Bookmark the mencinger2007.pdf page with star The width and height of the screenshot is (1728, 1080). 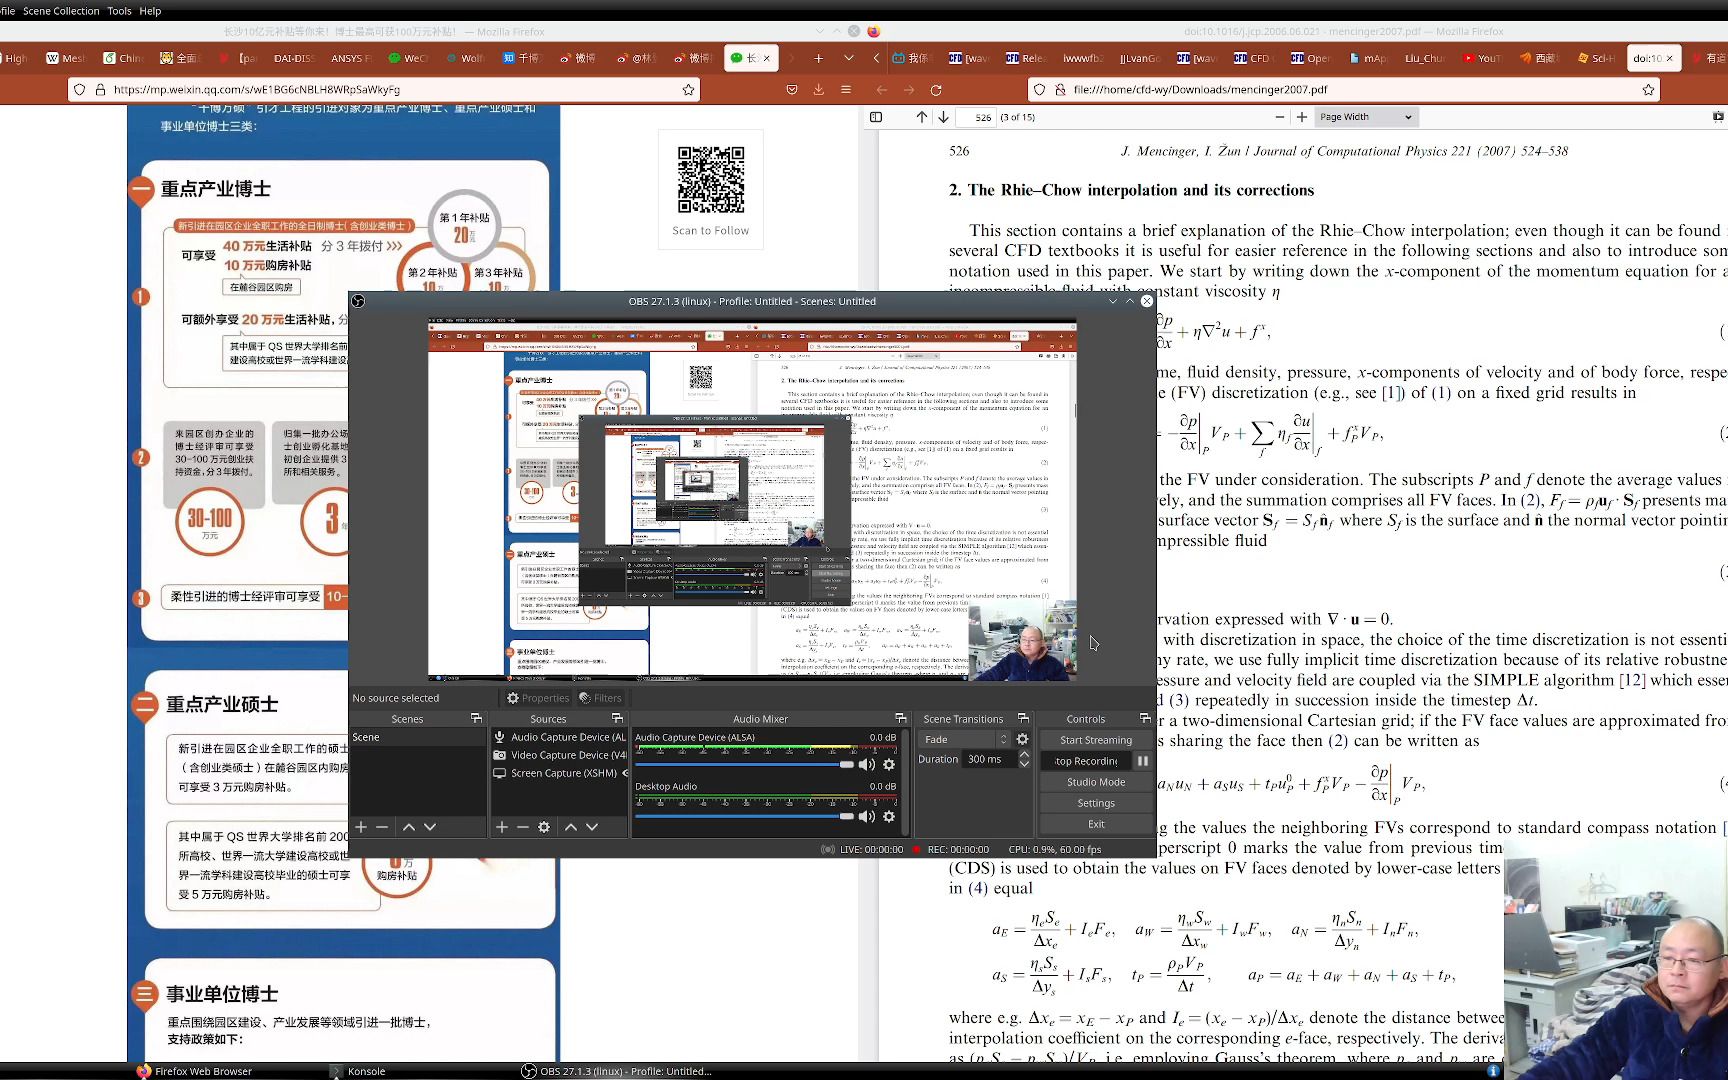1648,90
